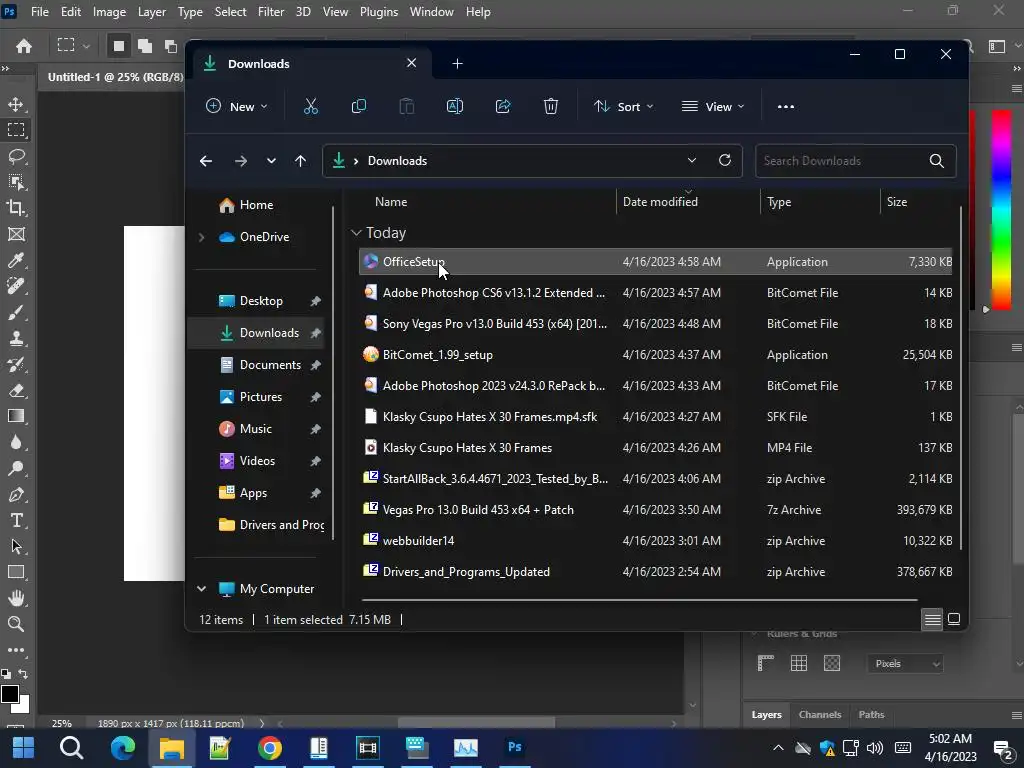Open the Filter menu in Photoshop
The width and height of the screenshot is (1024, 768).
271,12
